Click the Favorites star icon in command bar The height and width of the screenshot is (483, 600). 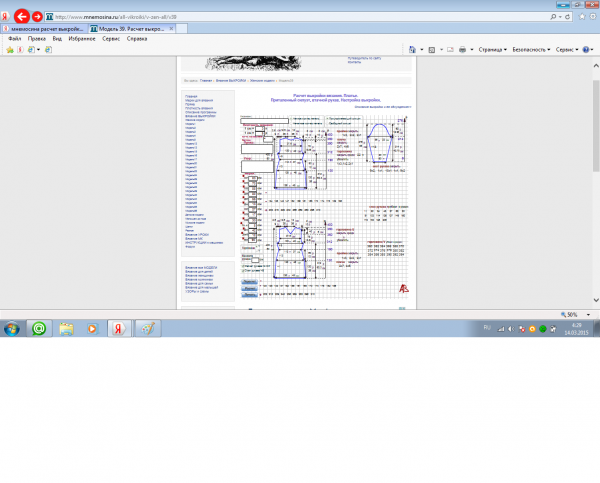pyautogui.click(x=9, y=48)
